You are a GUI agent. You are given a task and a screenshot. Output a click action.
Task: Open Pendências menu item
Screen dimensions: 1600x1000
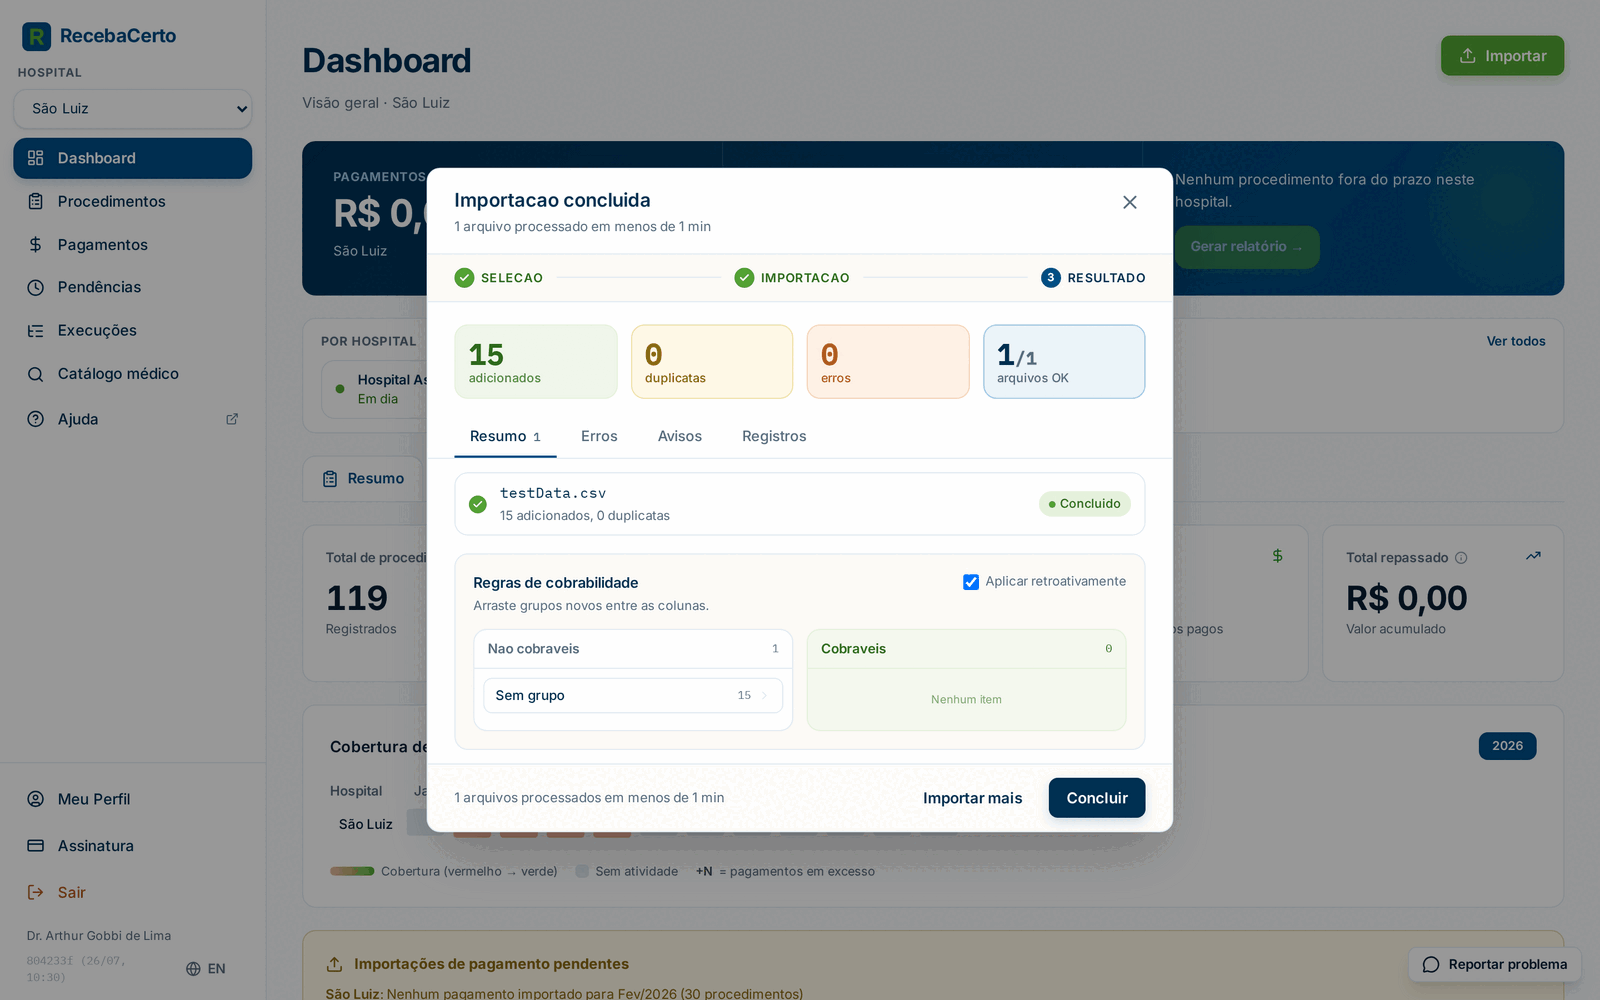click(x=133, y=287)
